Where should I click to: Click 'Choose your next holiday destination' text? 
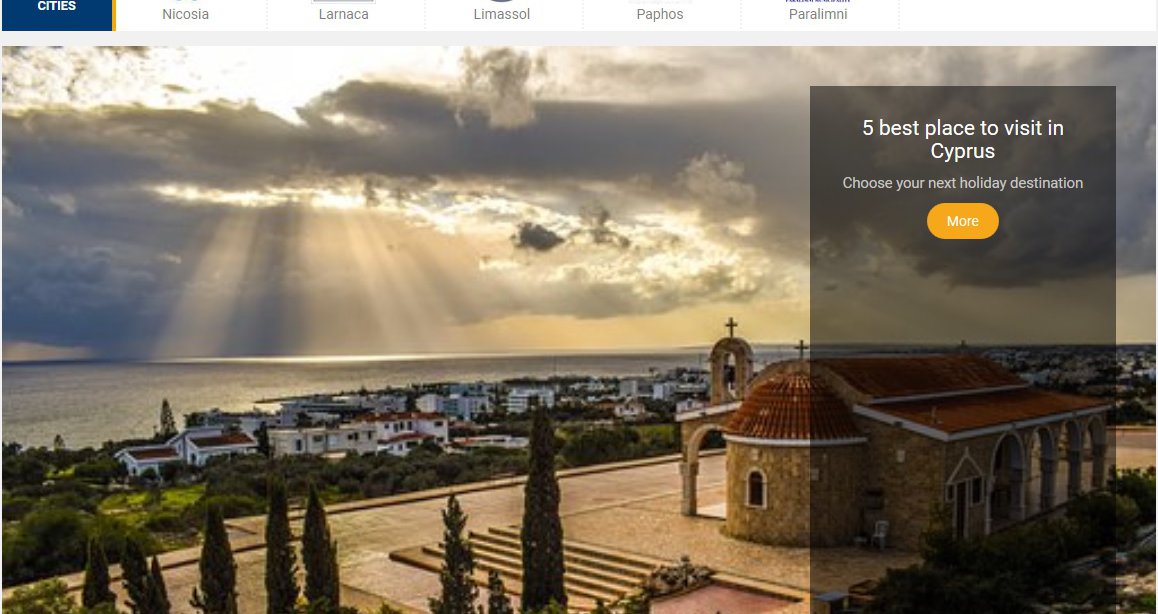tap(962, 183)
